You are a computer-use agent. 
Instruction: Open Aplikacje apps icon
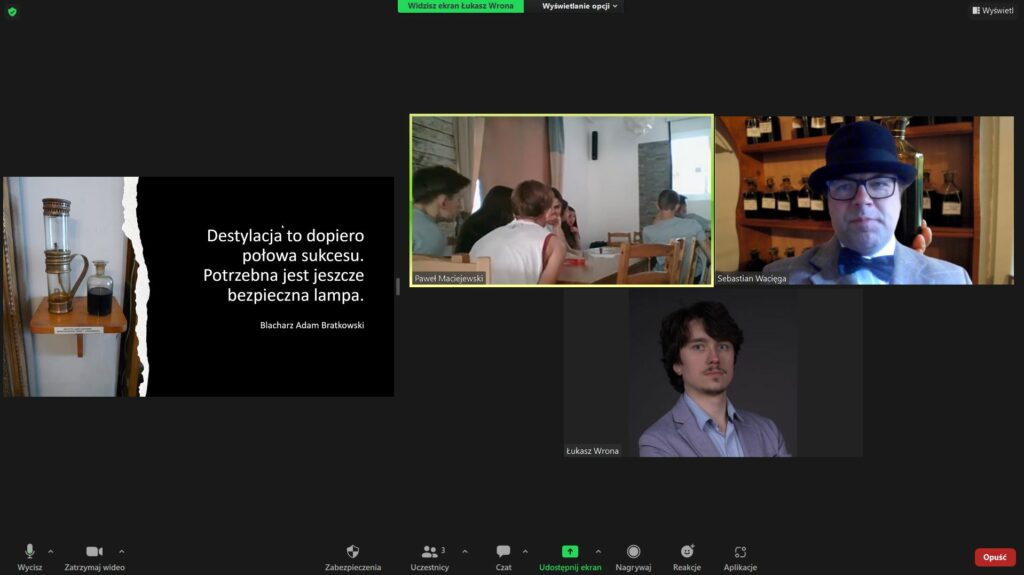[x=740, y=552]
